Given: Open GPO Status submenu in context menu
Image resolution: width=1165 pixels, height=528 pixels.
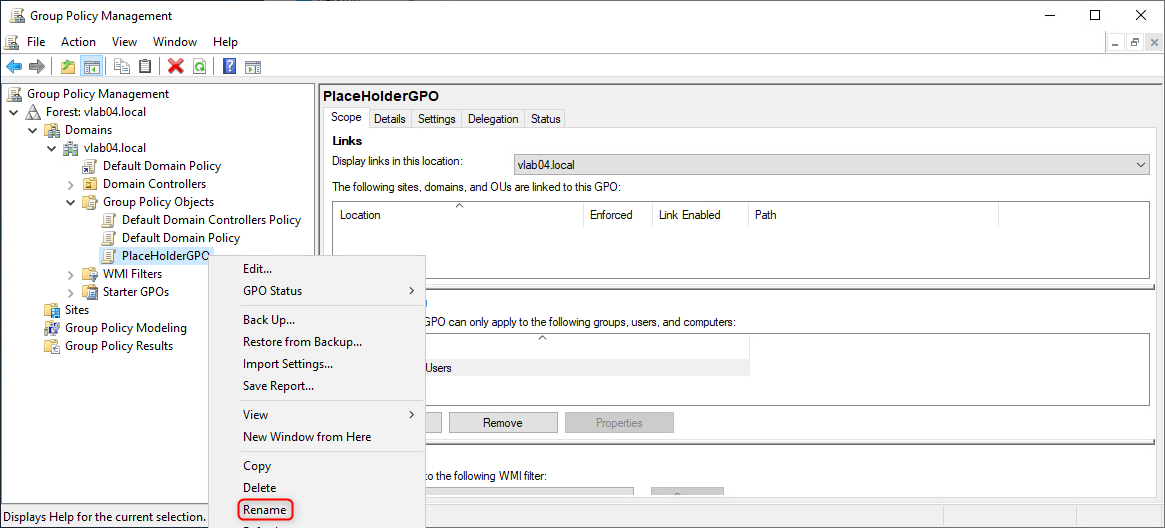Looking at the screenshot, I should pos(272,291).
